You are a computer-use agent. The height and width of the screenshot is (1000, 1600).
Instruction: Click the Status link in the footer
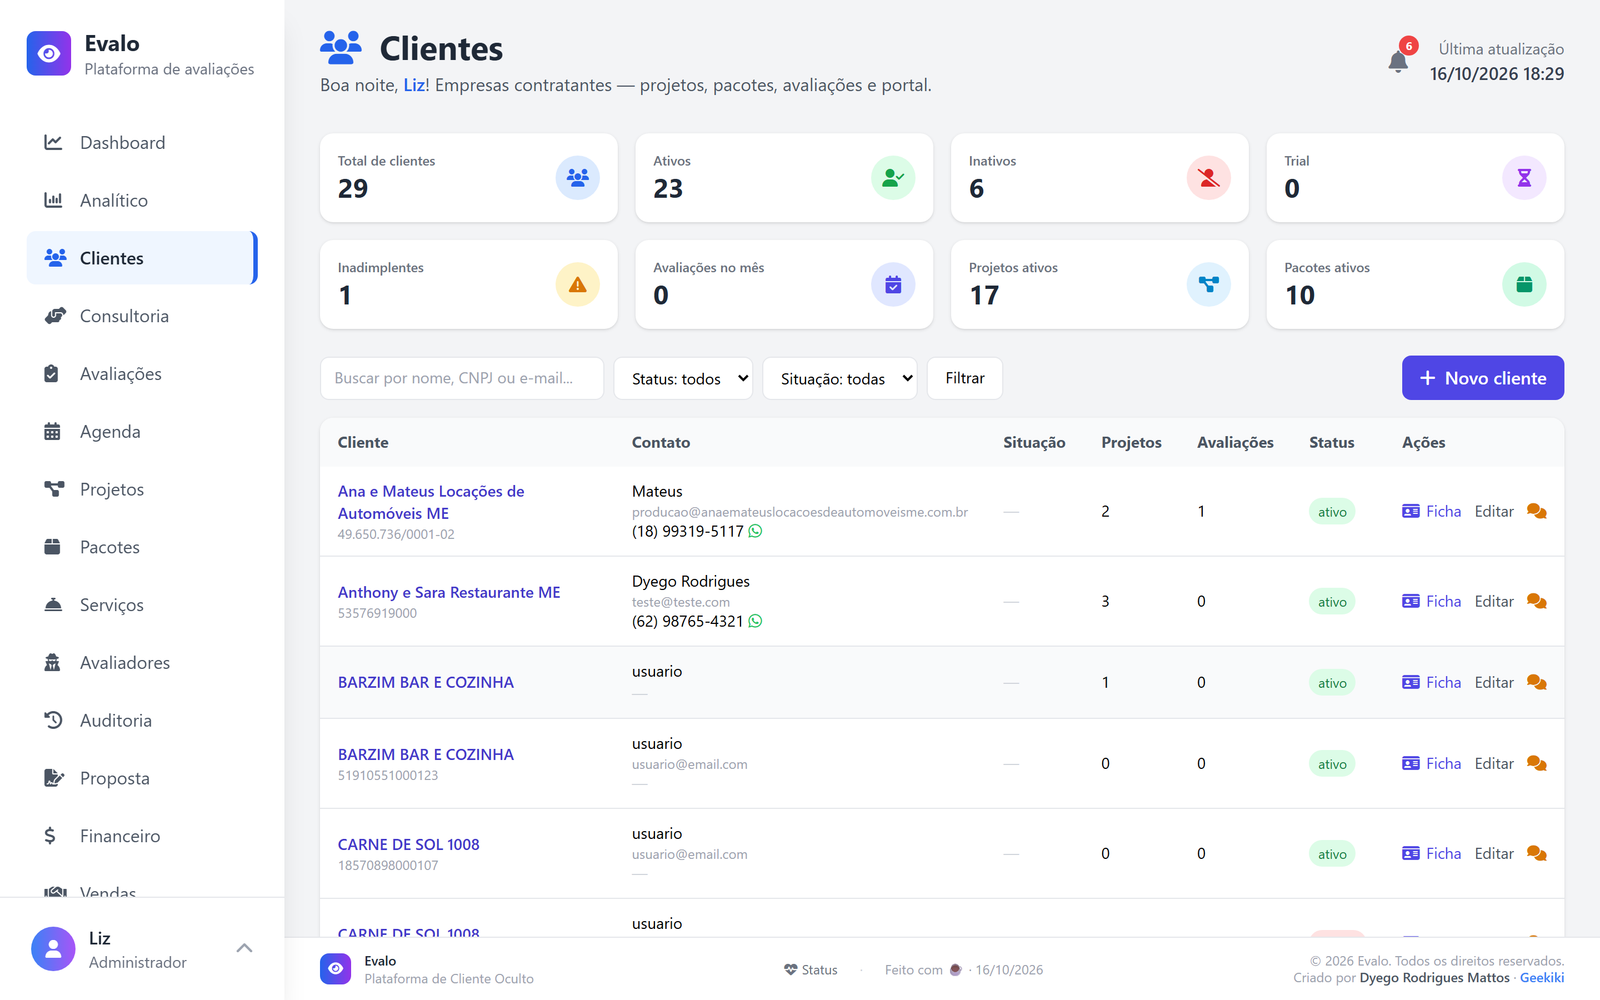[x=811, y=970]
